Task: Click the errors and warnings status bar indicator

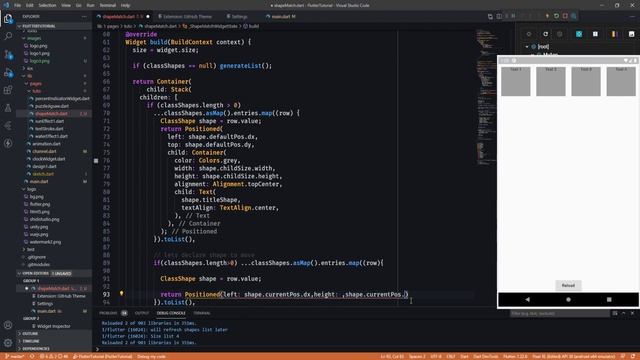Action: 54,356
